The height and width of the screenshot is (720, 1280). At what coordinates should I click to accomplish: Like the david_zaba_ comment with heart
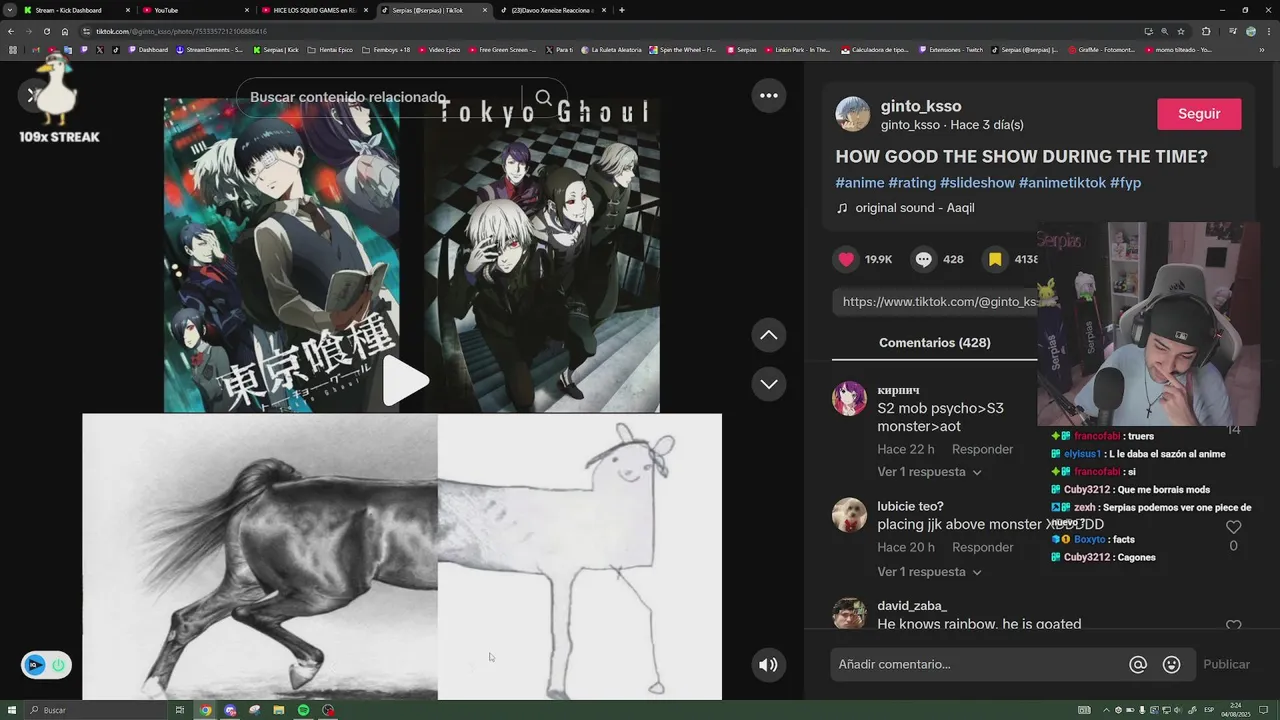(x=1233, y=626)
